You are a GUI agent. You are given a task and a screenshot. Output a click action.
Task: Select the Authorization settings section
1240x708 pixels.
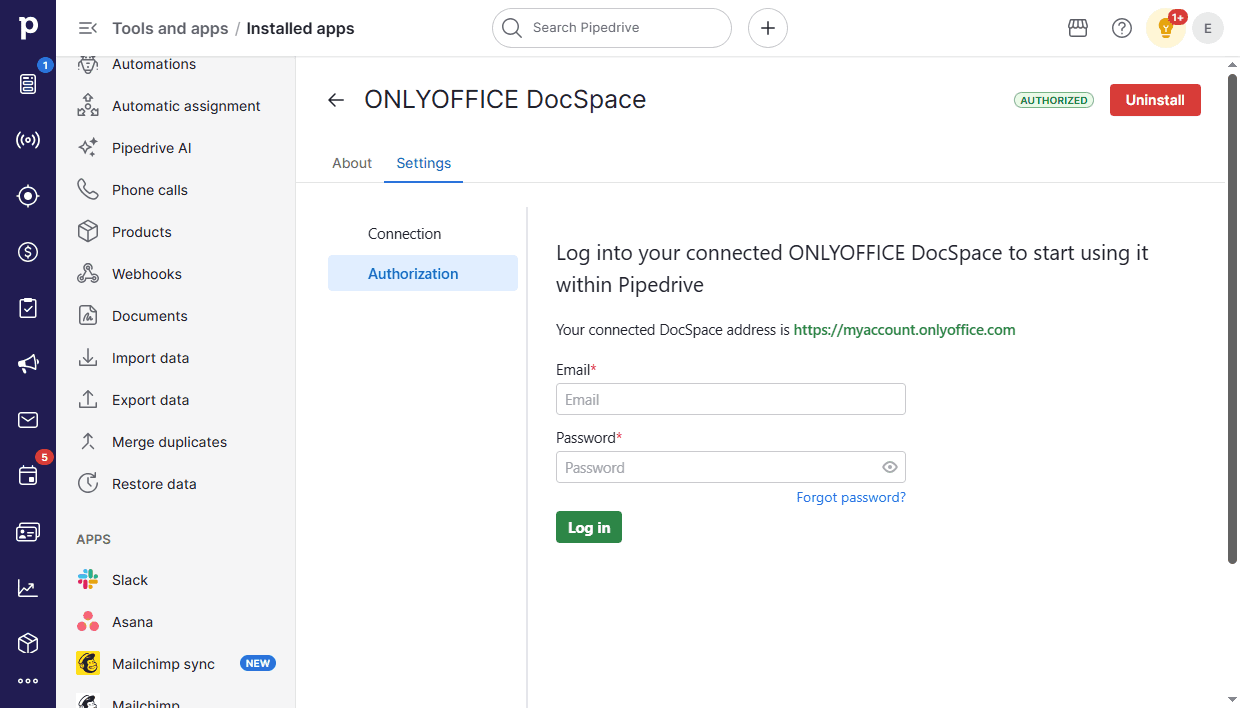[423, 274]
